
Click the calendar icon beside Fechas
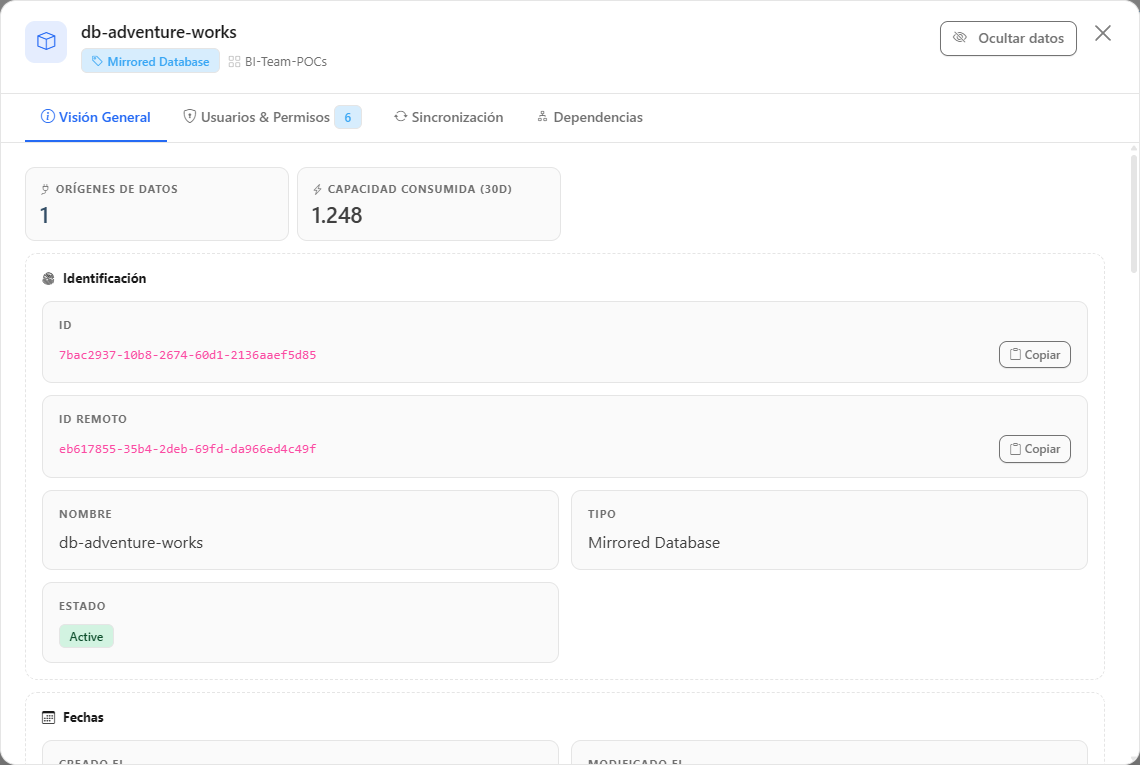(49, 718)
